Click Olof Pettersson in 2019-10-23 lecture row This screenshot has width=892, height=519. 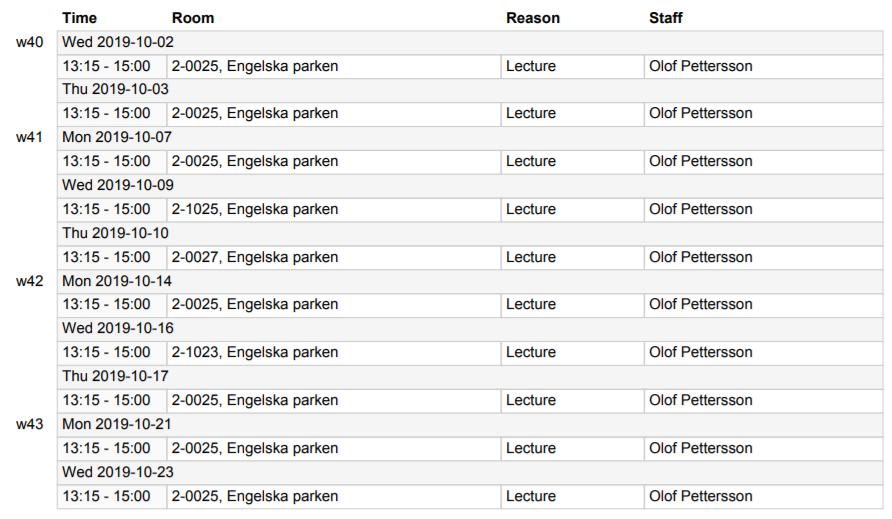pyautogui.click(x=700, y=496)
